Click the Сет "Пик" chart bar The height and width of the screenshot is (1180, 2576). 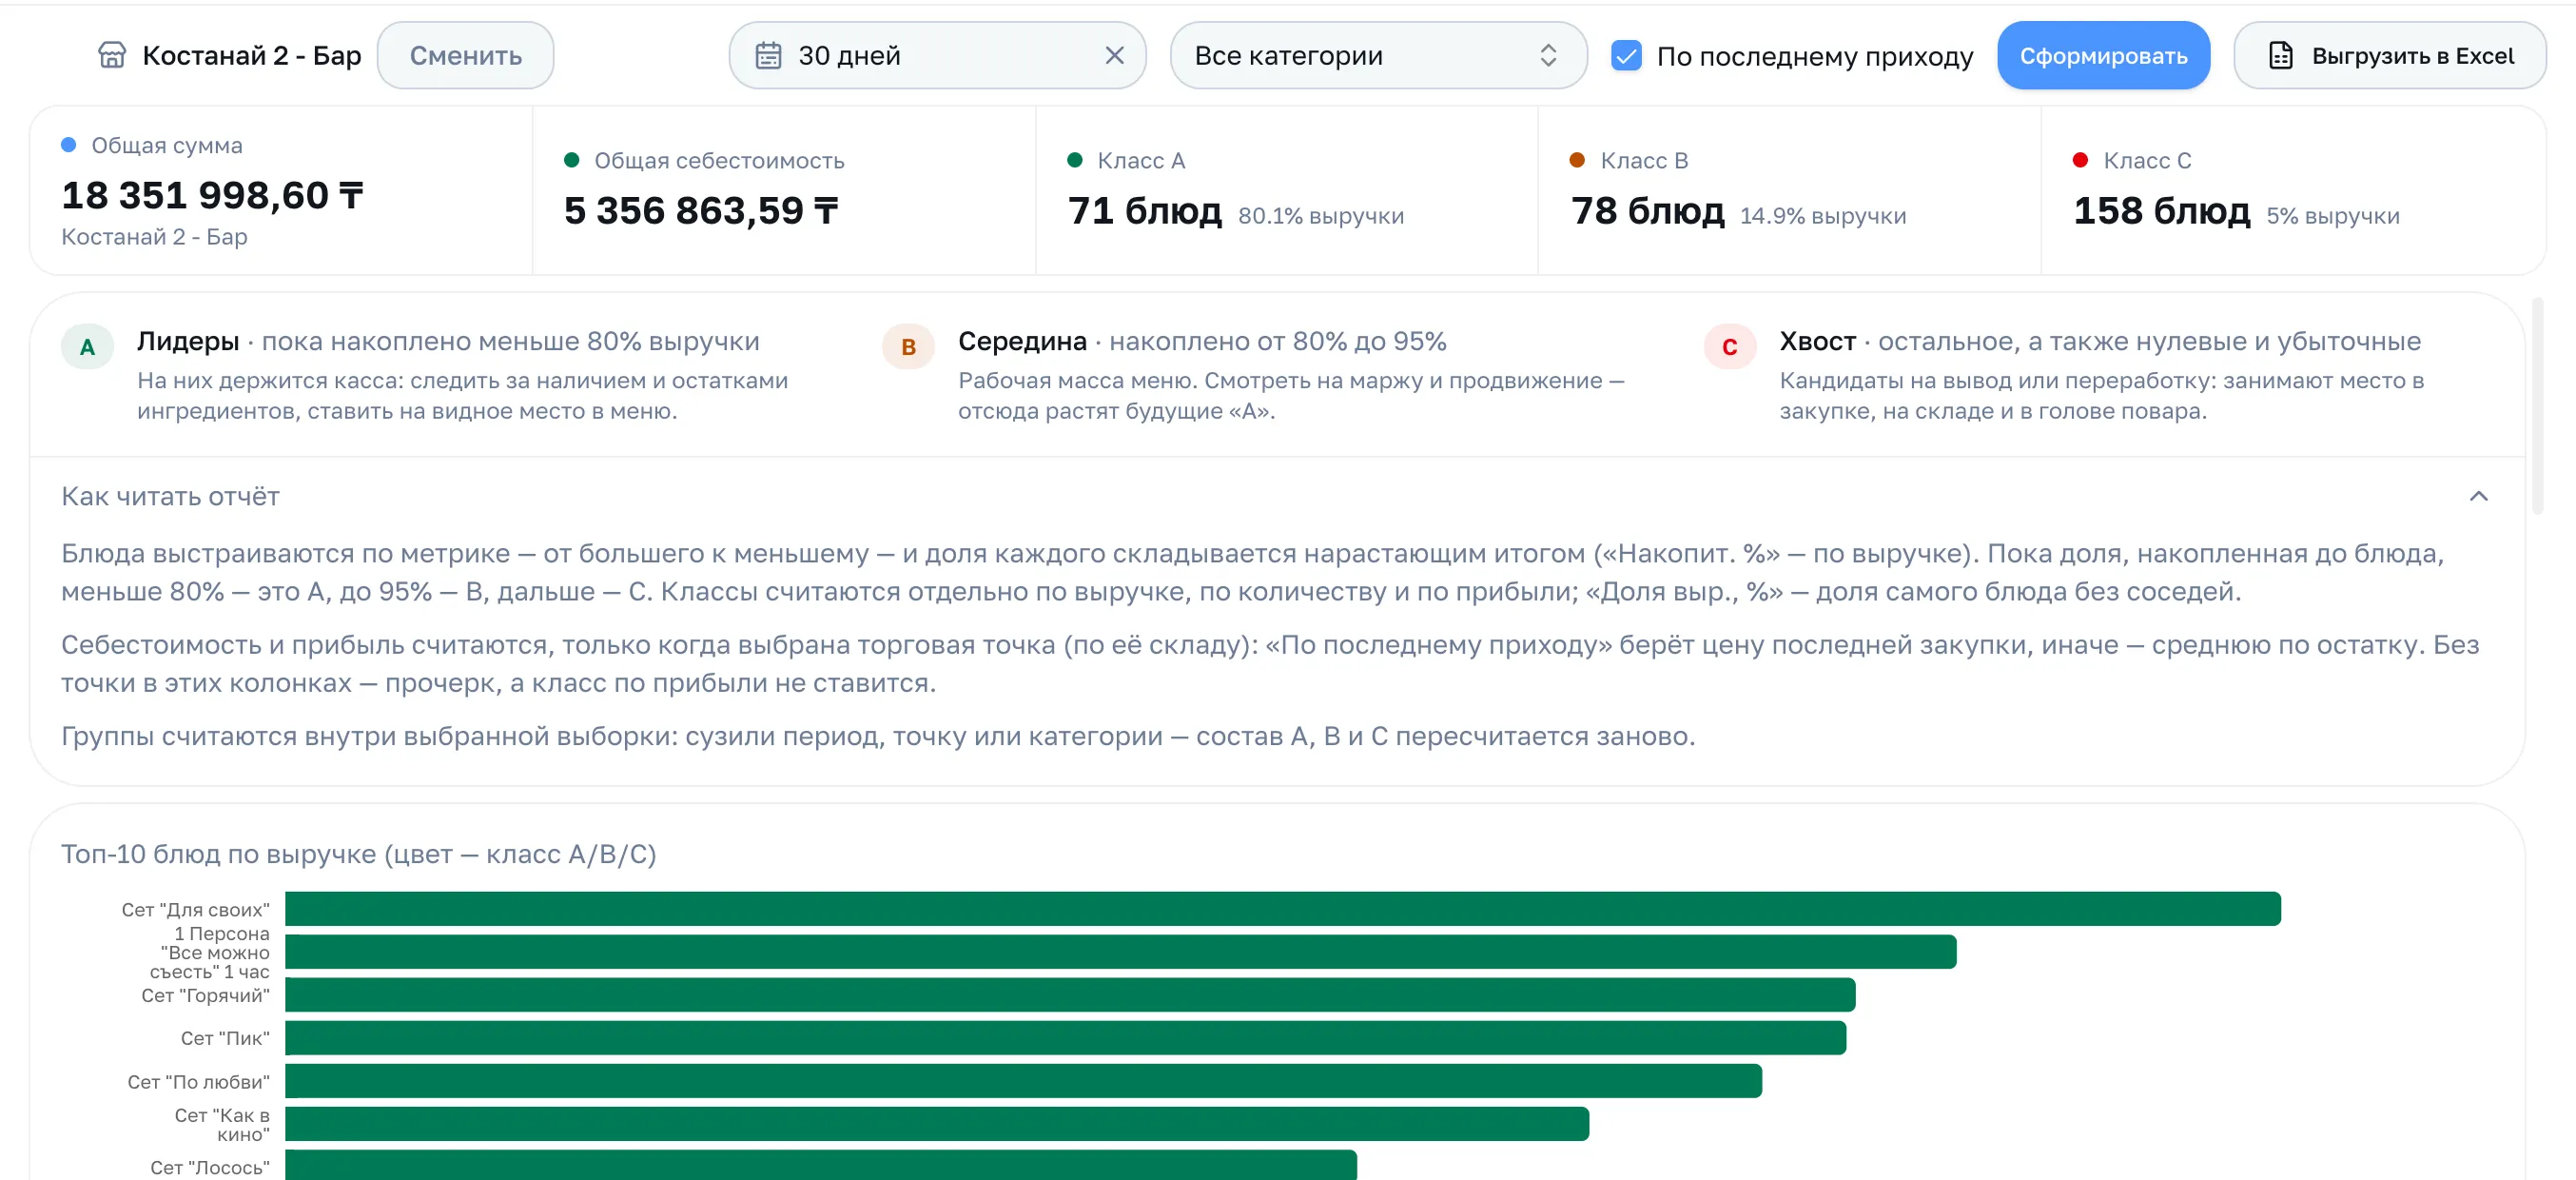pyautogui.click(x=1065, y=1037)
